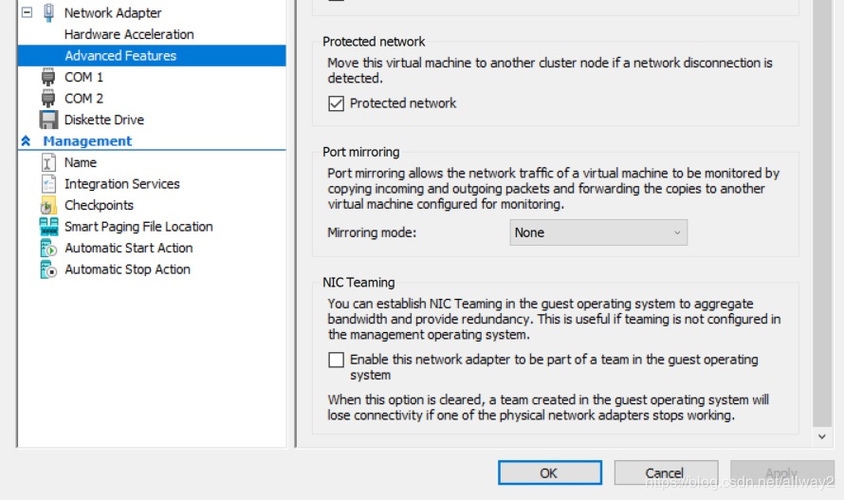844x500 pixels.
Task: Select the COM 1 port icon
Action: pos(48,77)
